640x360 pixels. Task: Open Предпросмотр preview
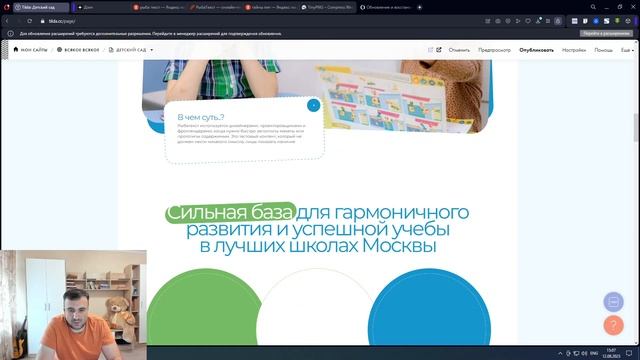[x=494, y=50]
